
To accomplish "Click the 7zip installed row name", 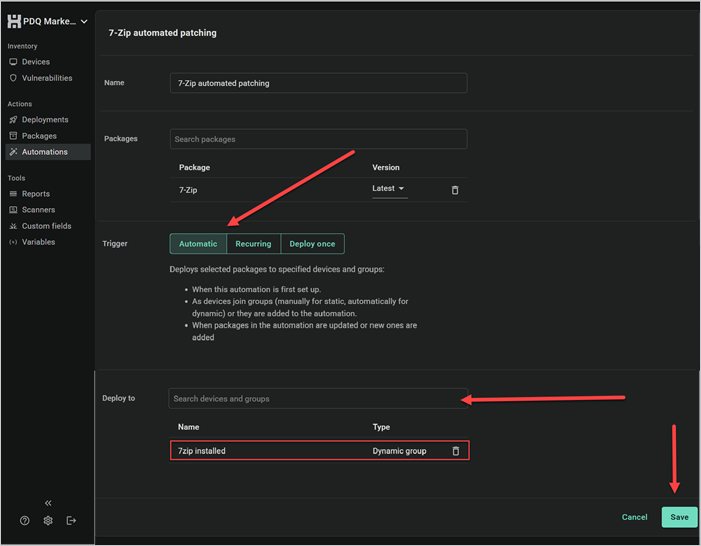I will (202, 451).
